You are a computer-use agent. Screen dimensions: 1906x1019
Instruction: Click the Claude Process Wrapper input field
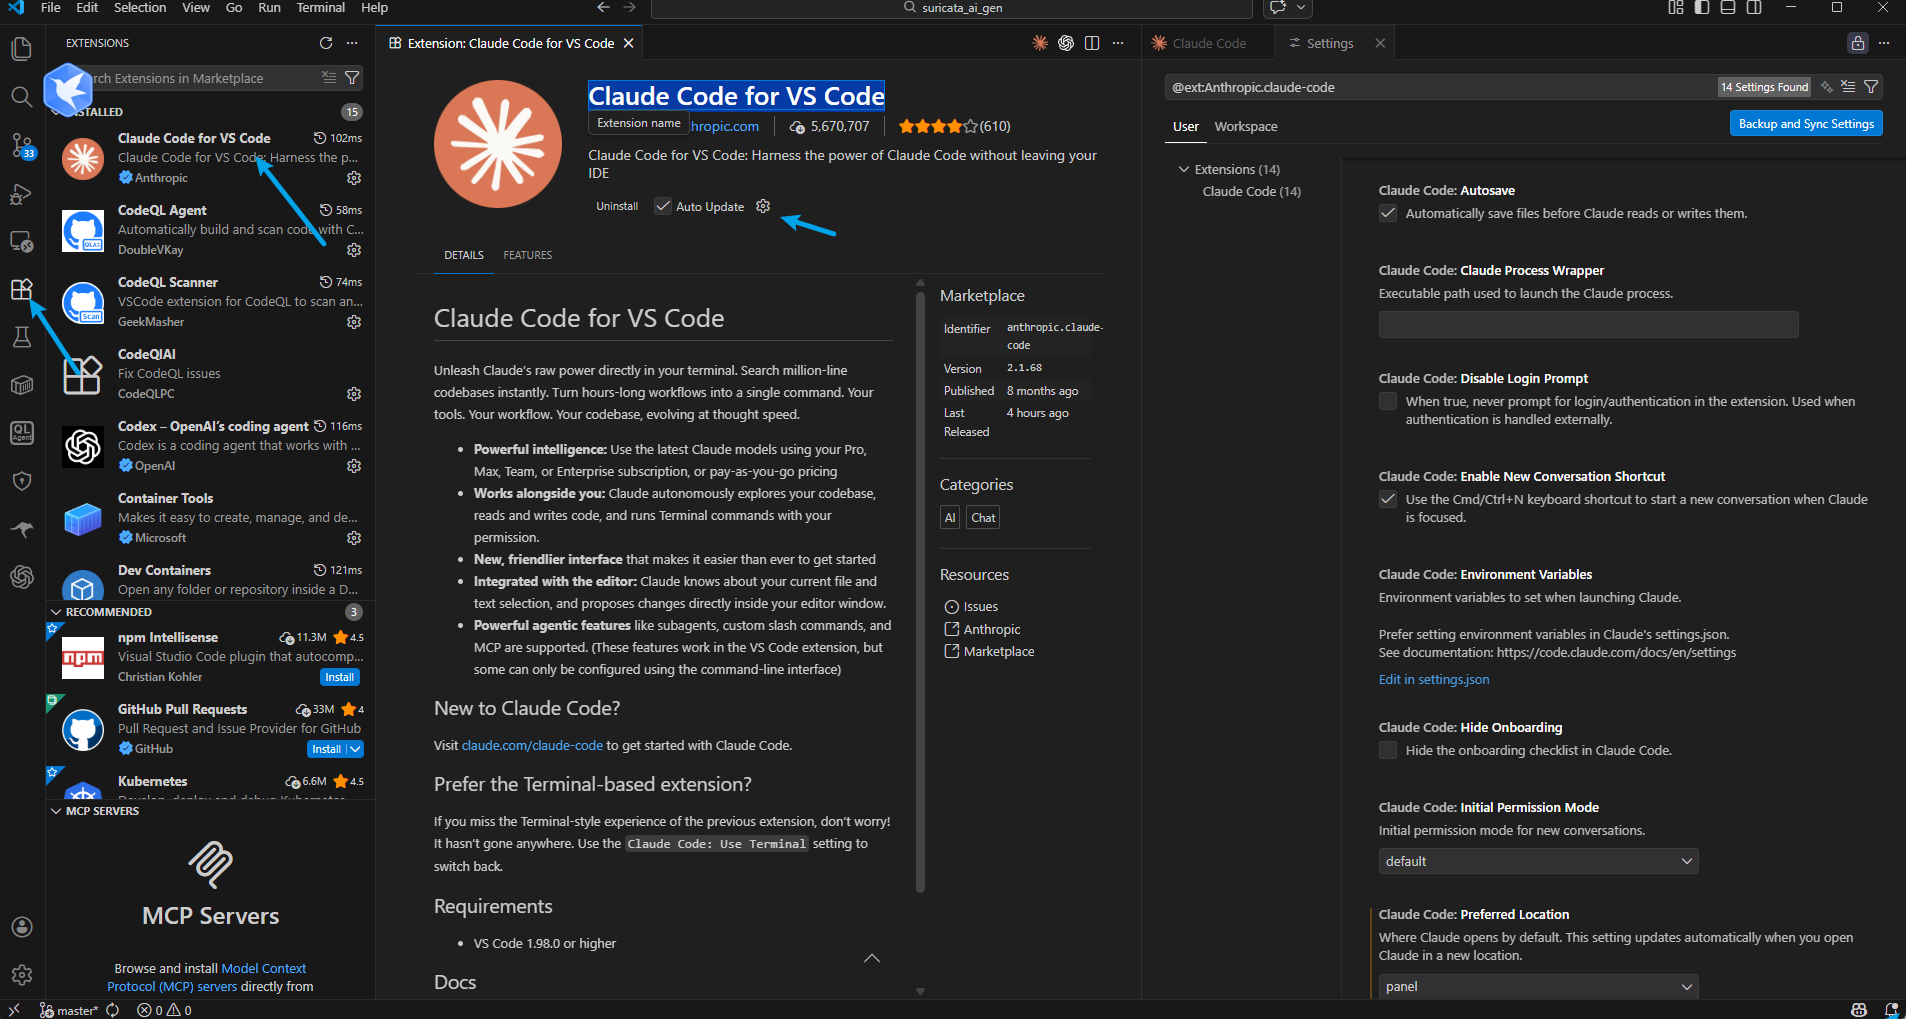click(x=1588, y=324)
